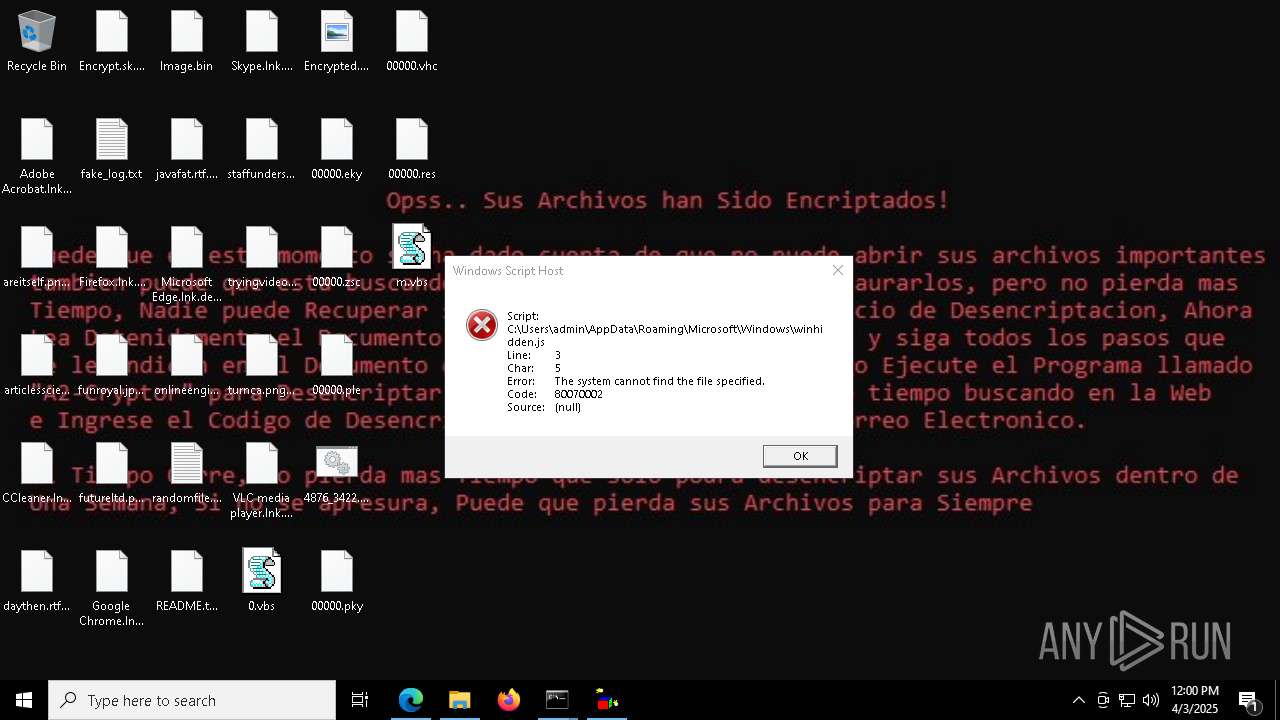Select the CCleaner.lnk file icon

tap(37, 474)
